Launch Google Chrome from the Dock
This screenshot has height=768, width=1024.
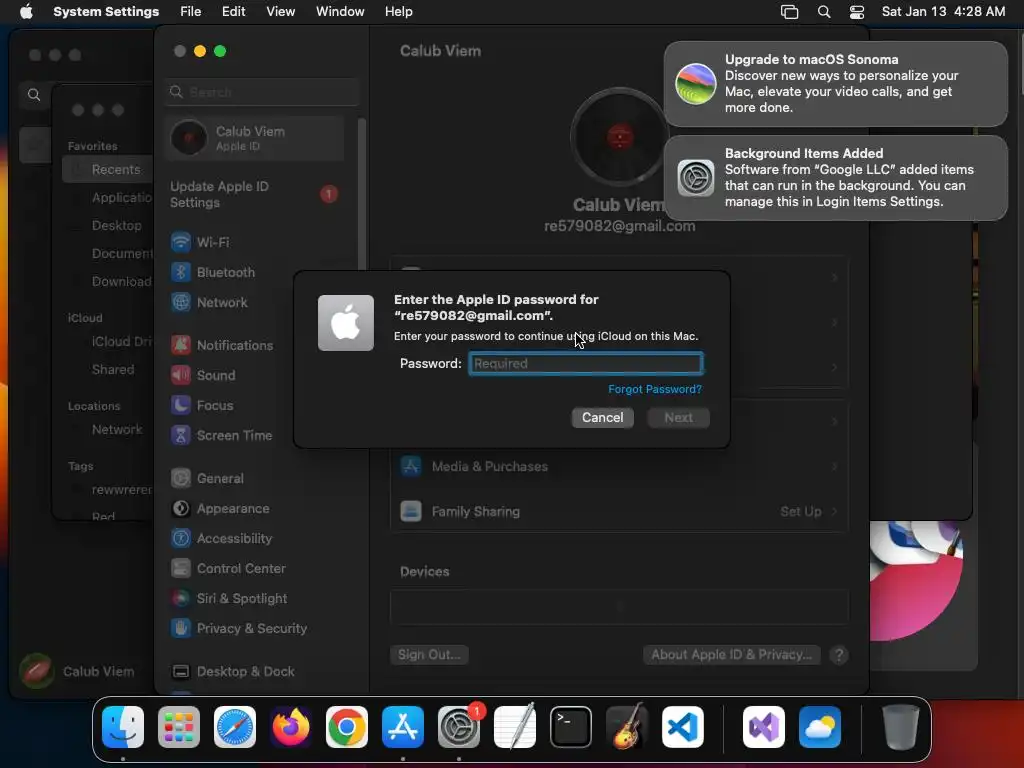(347, 727)
